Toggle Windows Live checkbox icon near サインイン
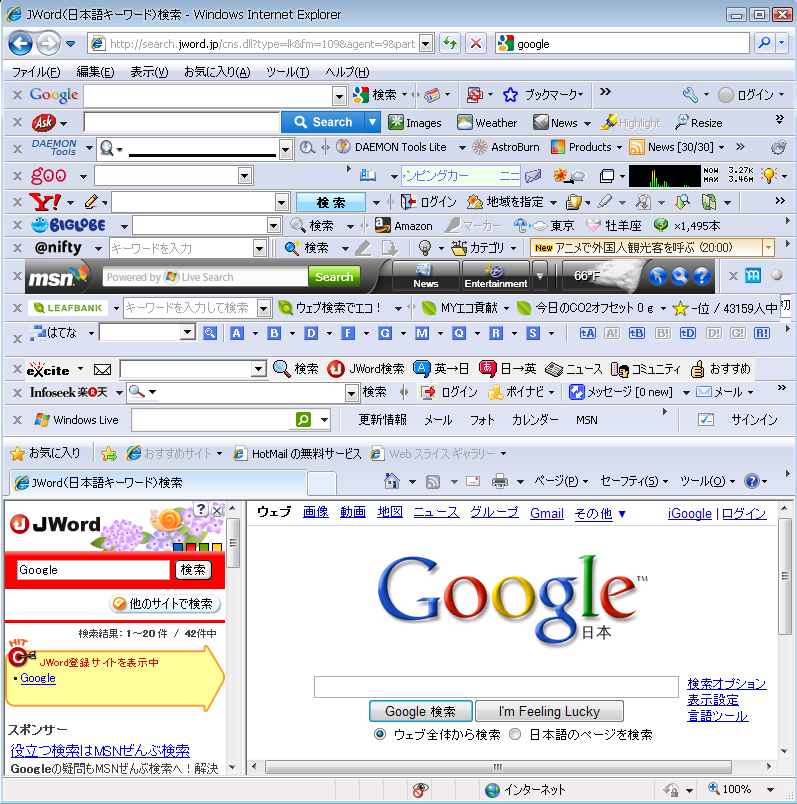This screenshot has width=797, height=804. point(706,420)
